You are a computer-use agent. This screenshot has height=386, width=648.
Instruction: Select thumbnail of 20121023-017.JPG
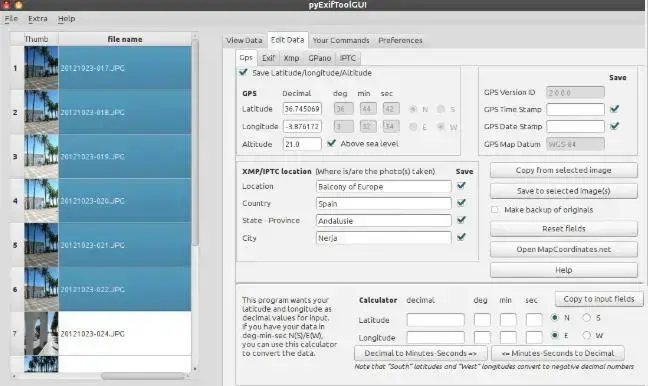(41, 68)
